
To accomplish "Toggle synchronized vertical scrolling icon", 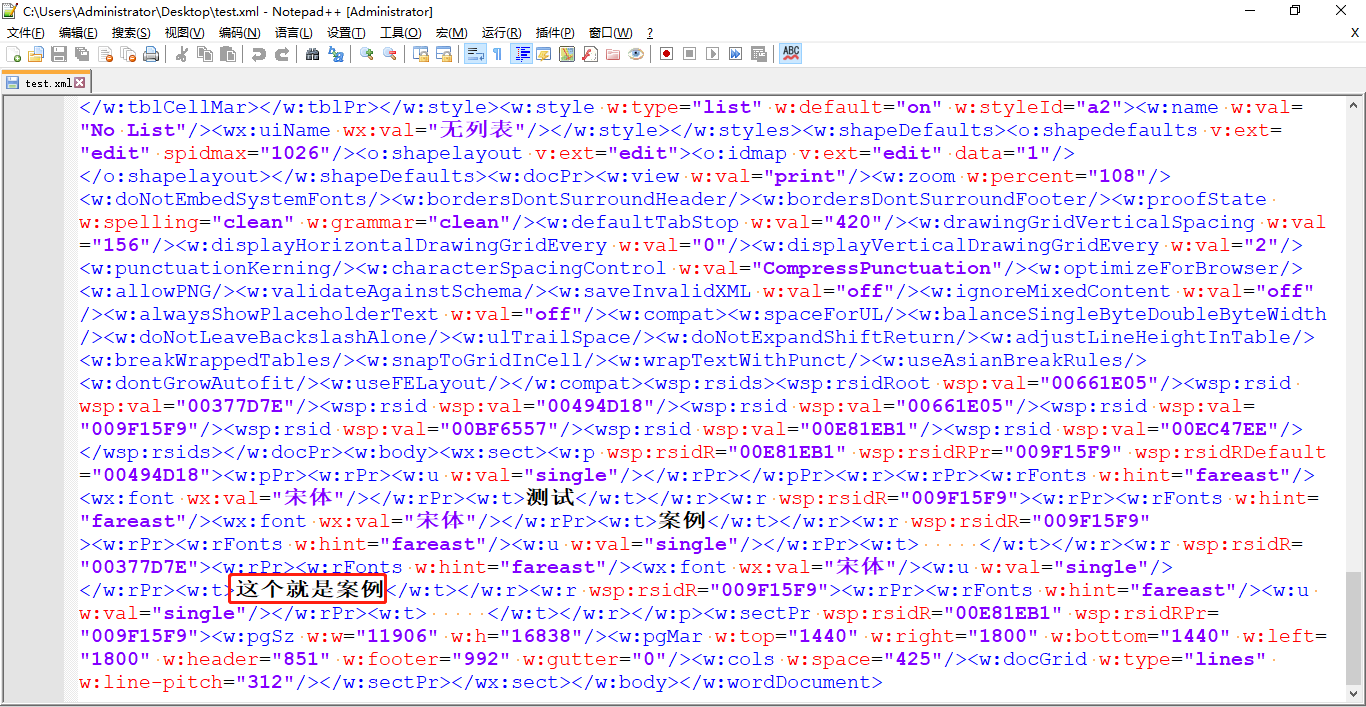I will coord(421,54).
